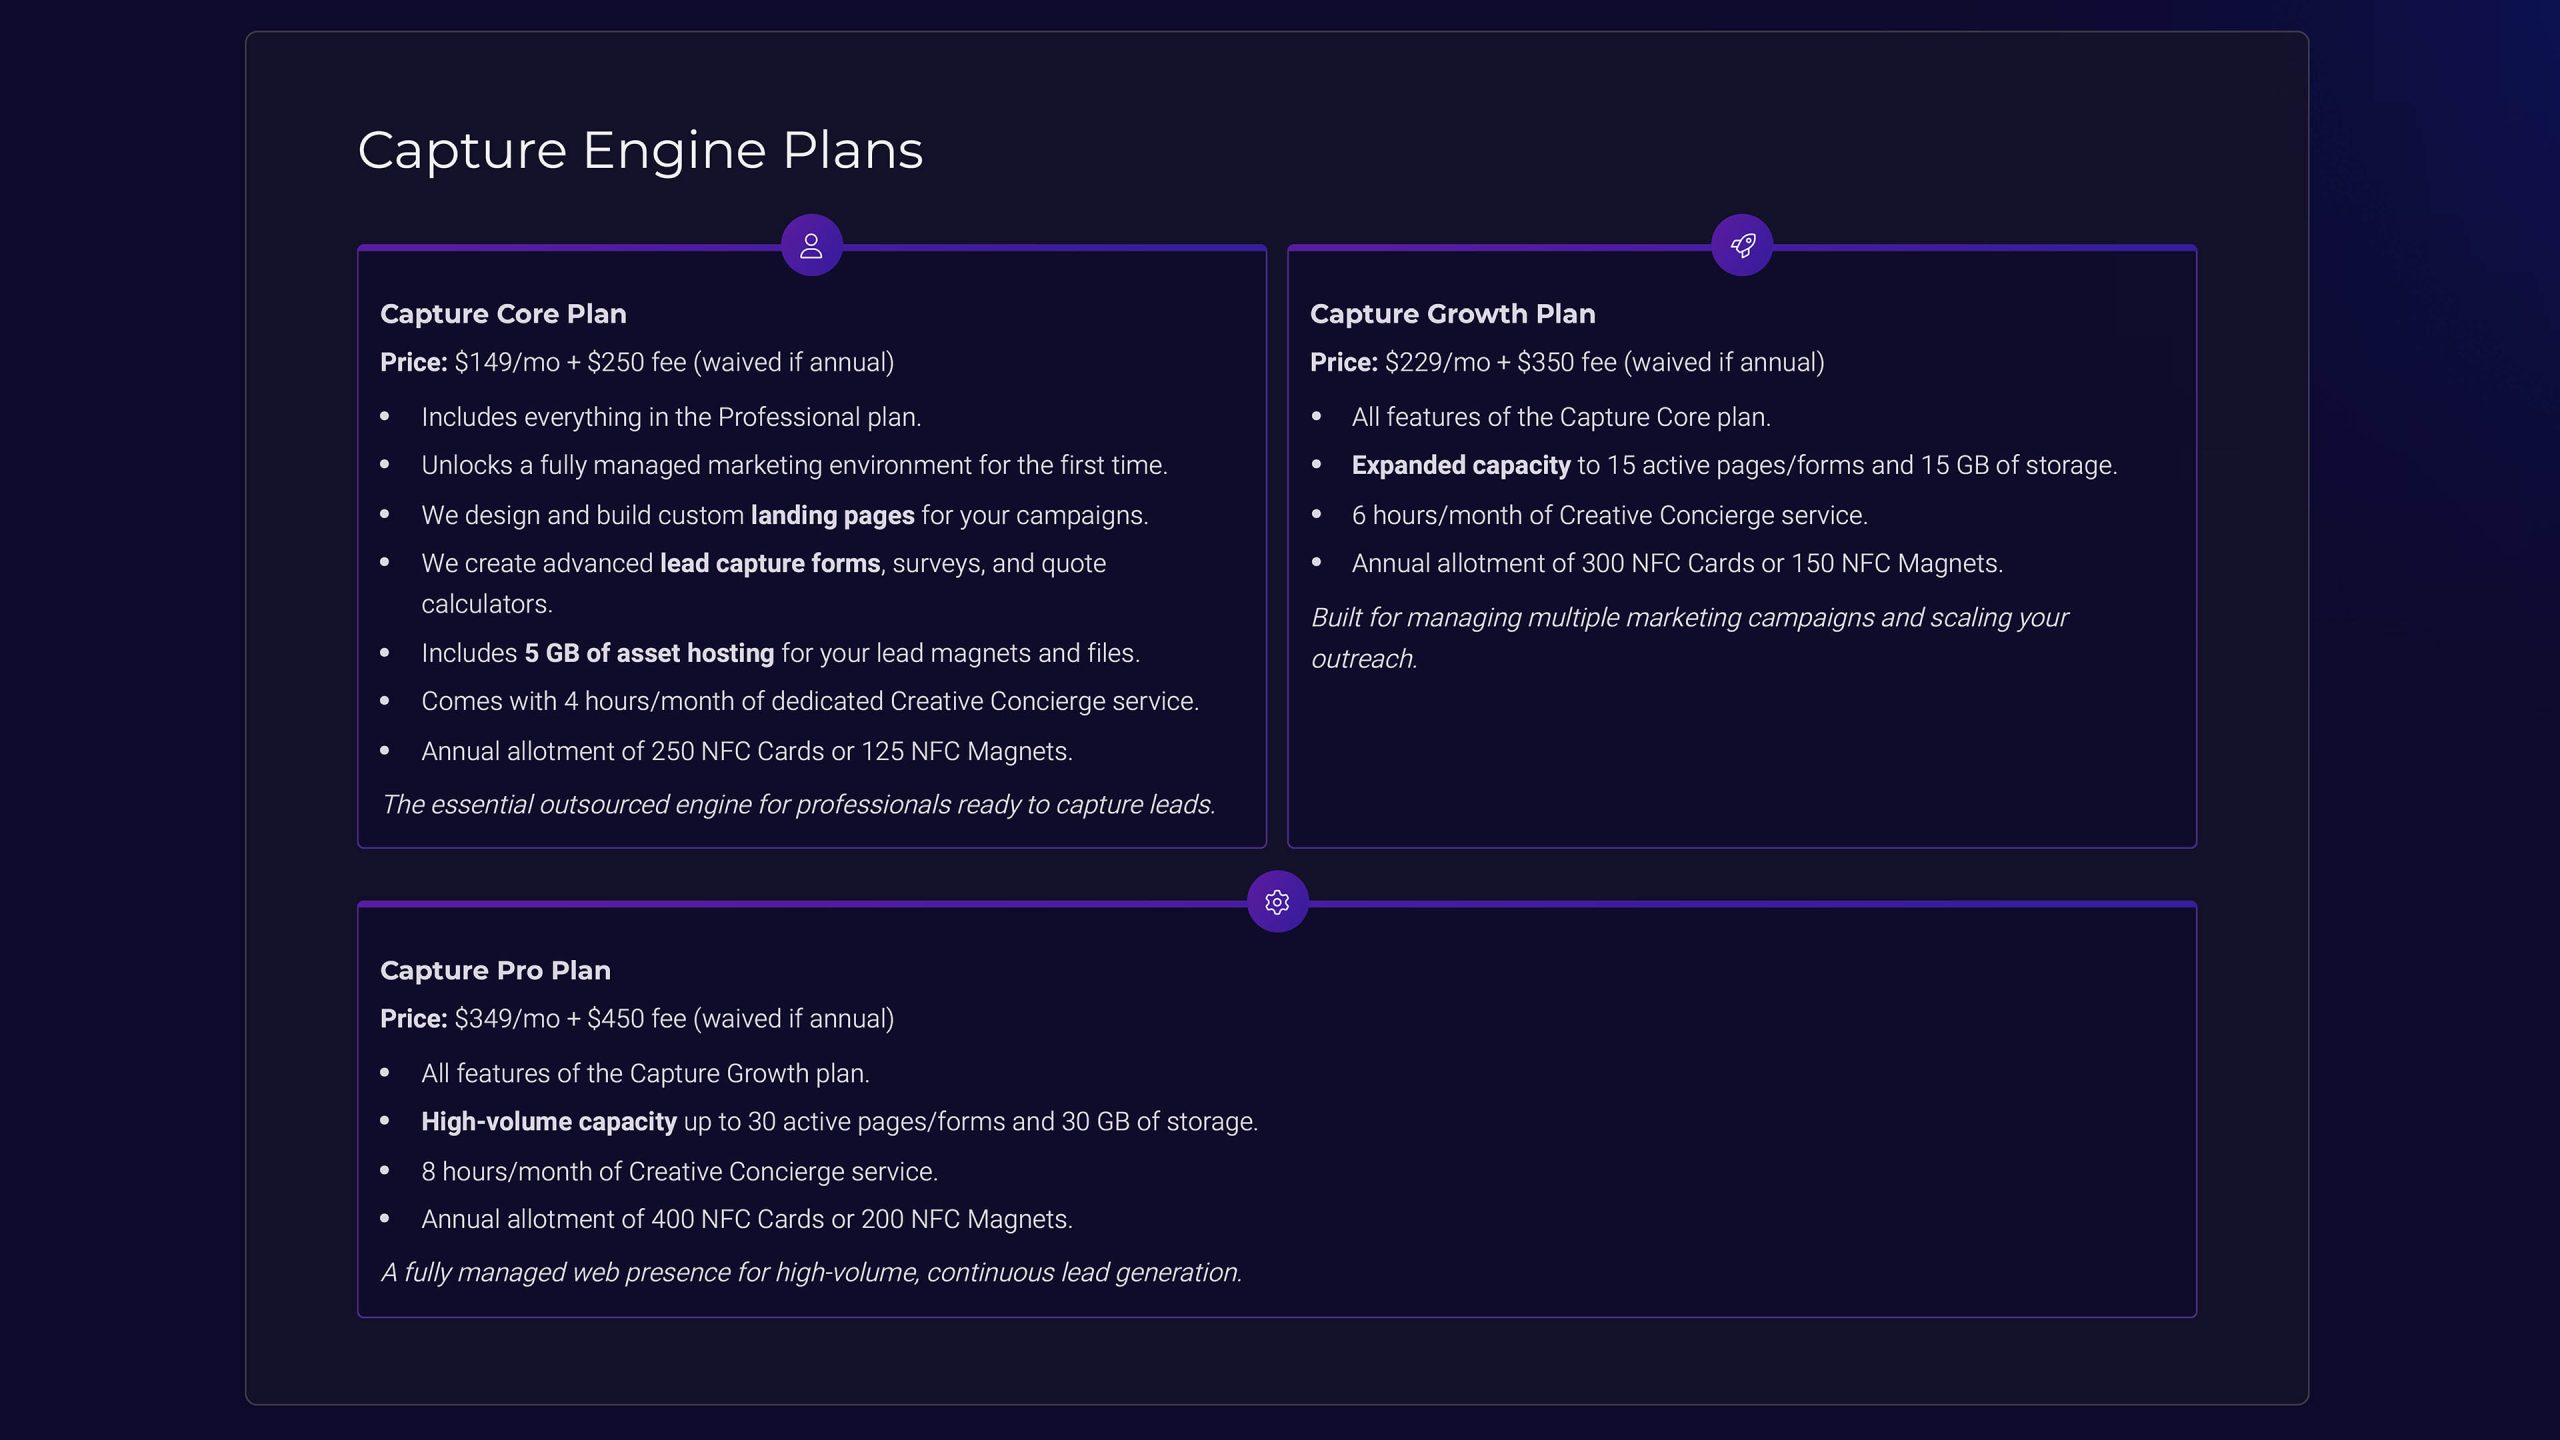Click the bold 'Expanded capacity' text
Screen dimensions: 2560x1440
tap(1461, 465)
